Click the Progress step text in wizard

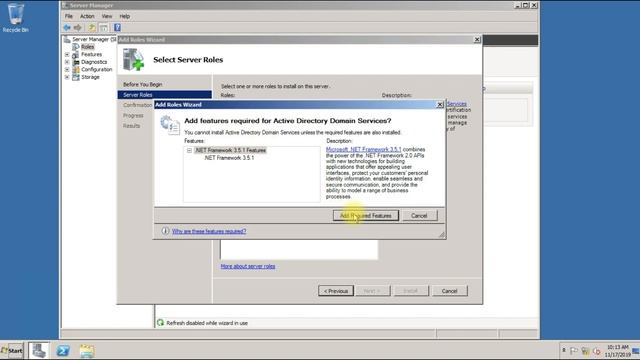(133, 116)
